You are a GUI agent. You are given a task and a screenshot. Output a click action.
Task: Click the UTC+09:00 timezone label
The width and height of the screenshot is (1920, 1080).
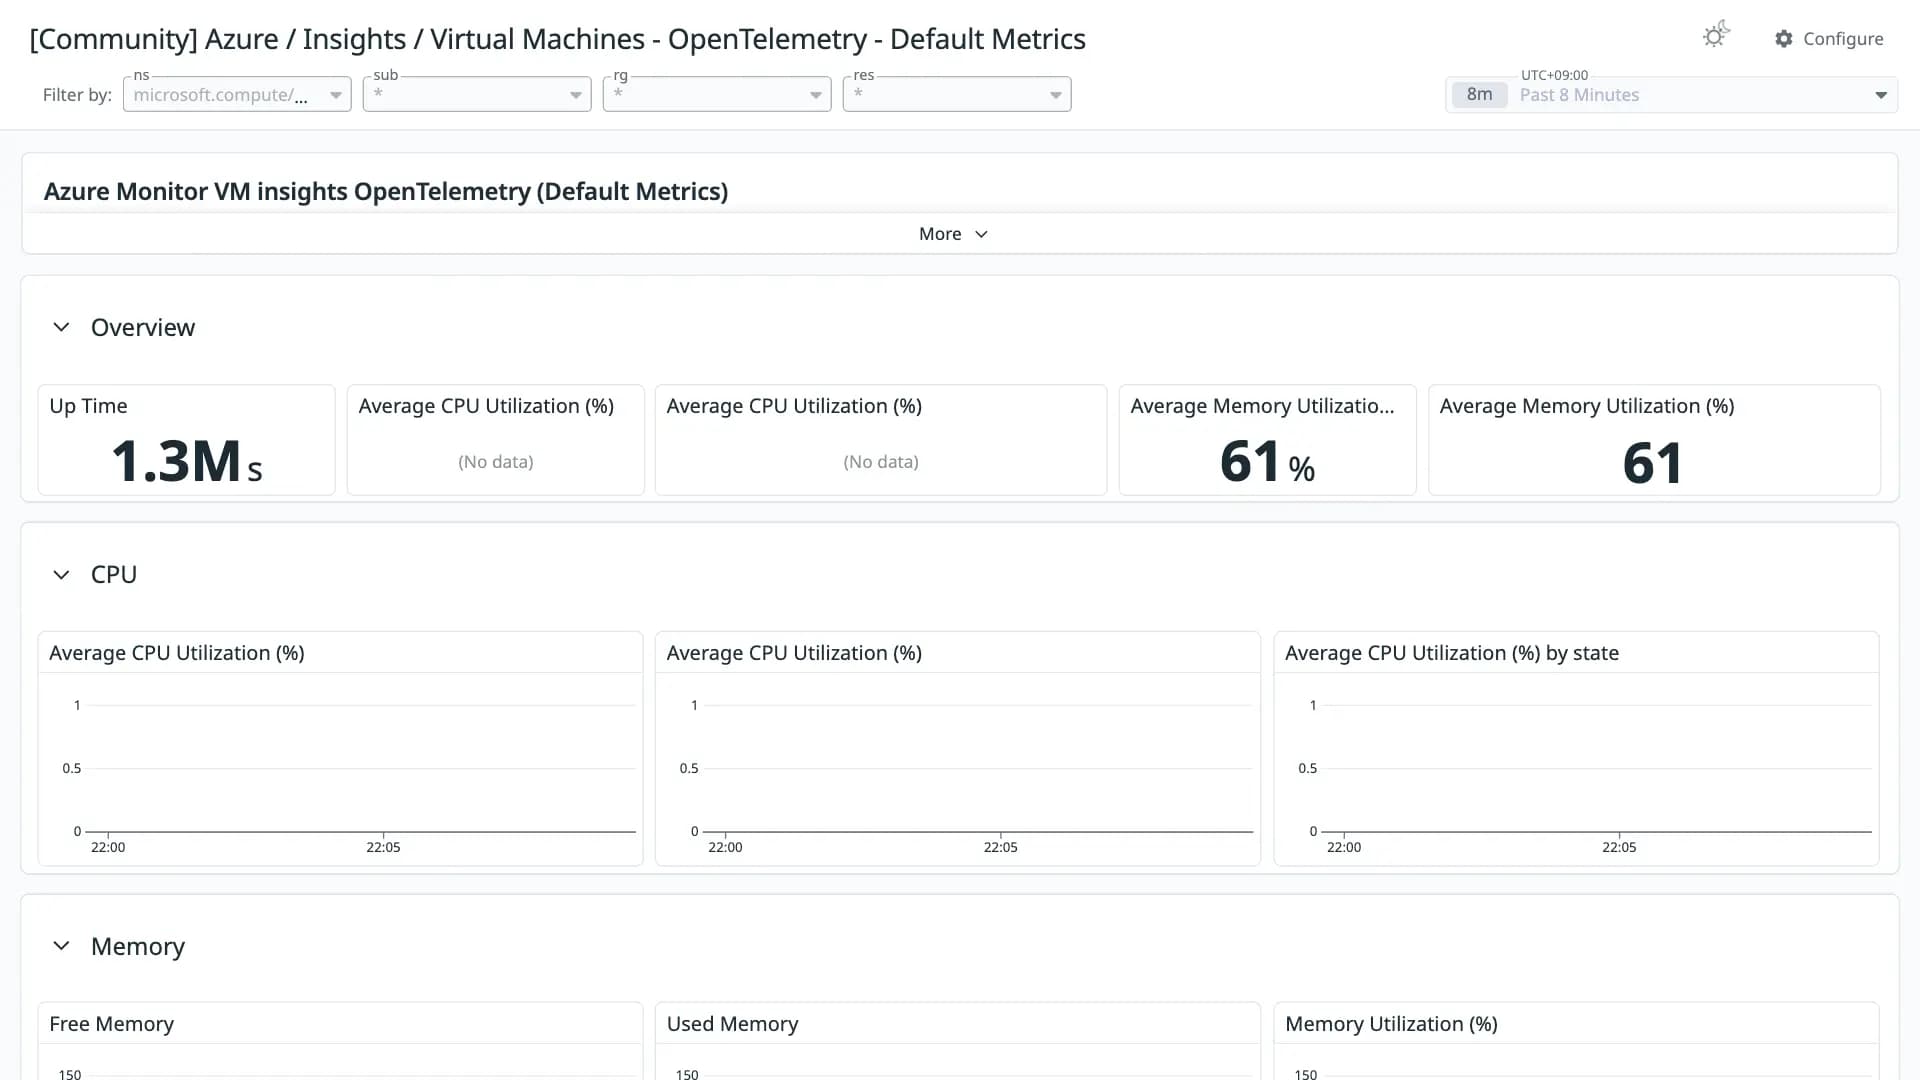(1554, 75)
